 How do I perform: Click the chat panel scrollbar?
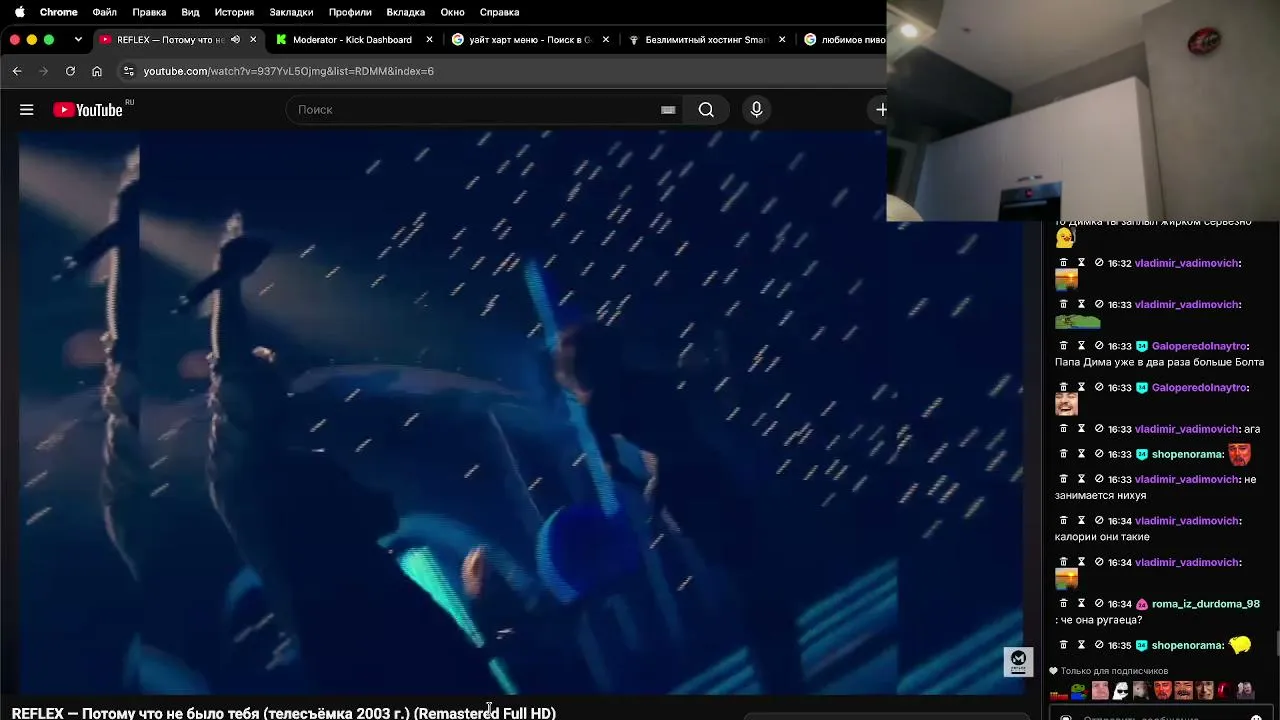tap(1277, 645)
